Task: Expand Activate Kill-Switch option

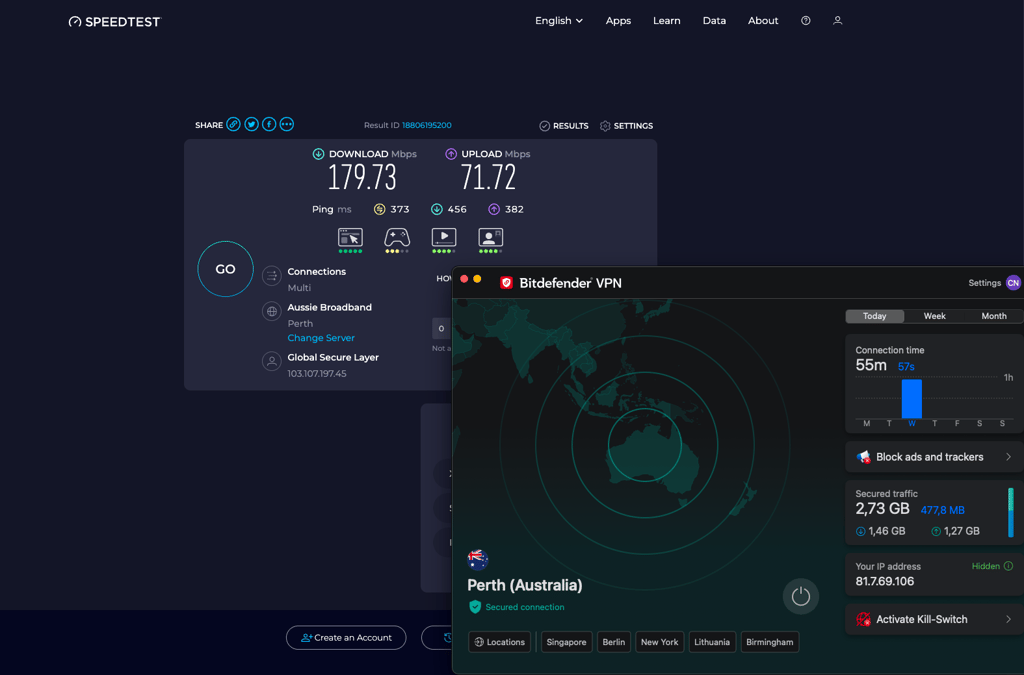Action: pos(935,620)
